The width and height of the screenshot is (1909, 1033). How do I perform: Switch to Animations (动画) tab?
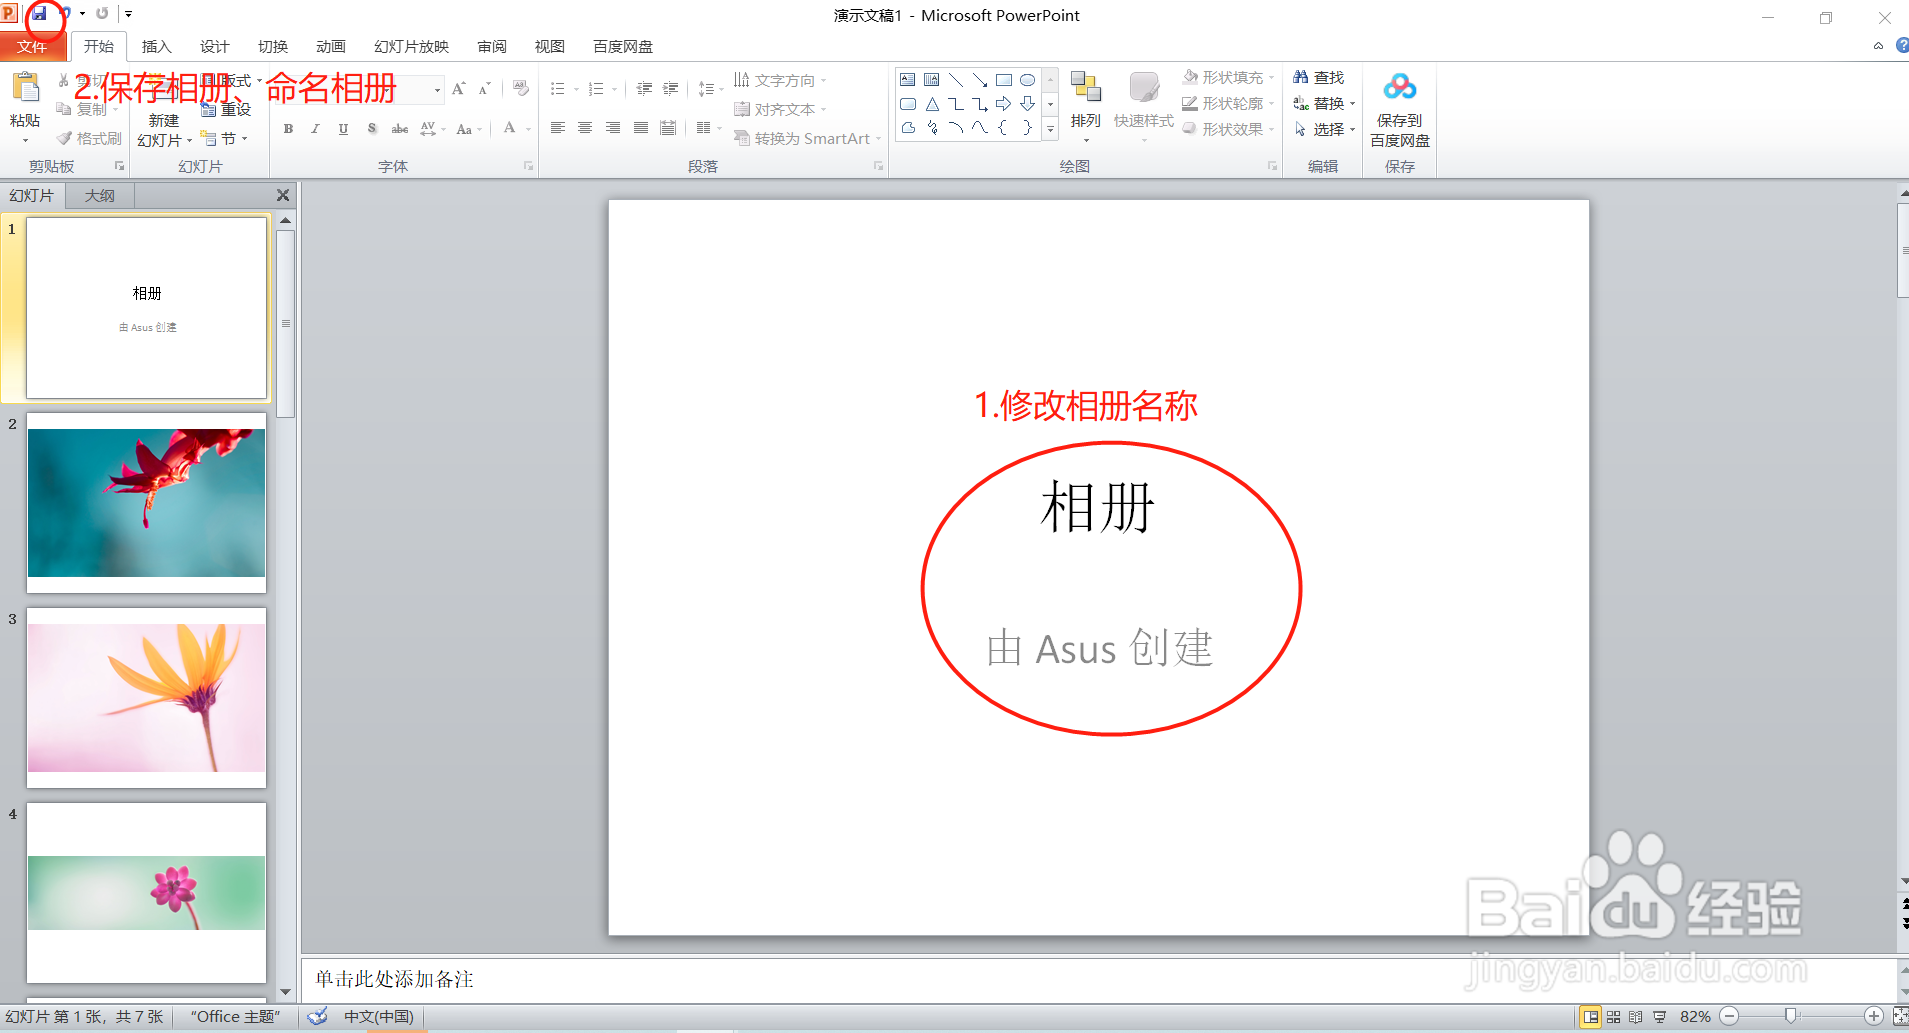(x=331, y=47)
